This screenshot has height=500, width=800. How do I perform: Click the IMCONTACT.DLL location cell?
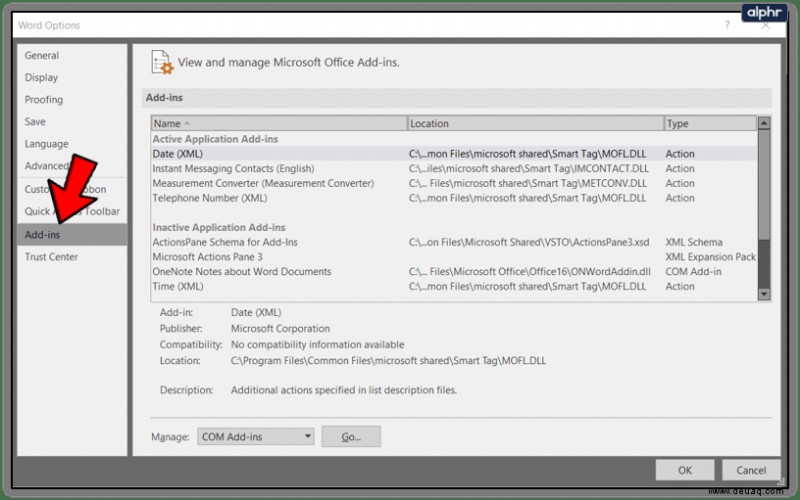click(x=529, y=168)
